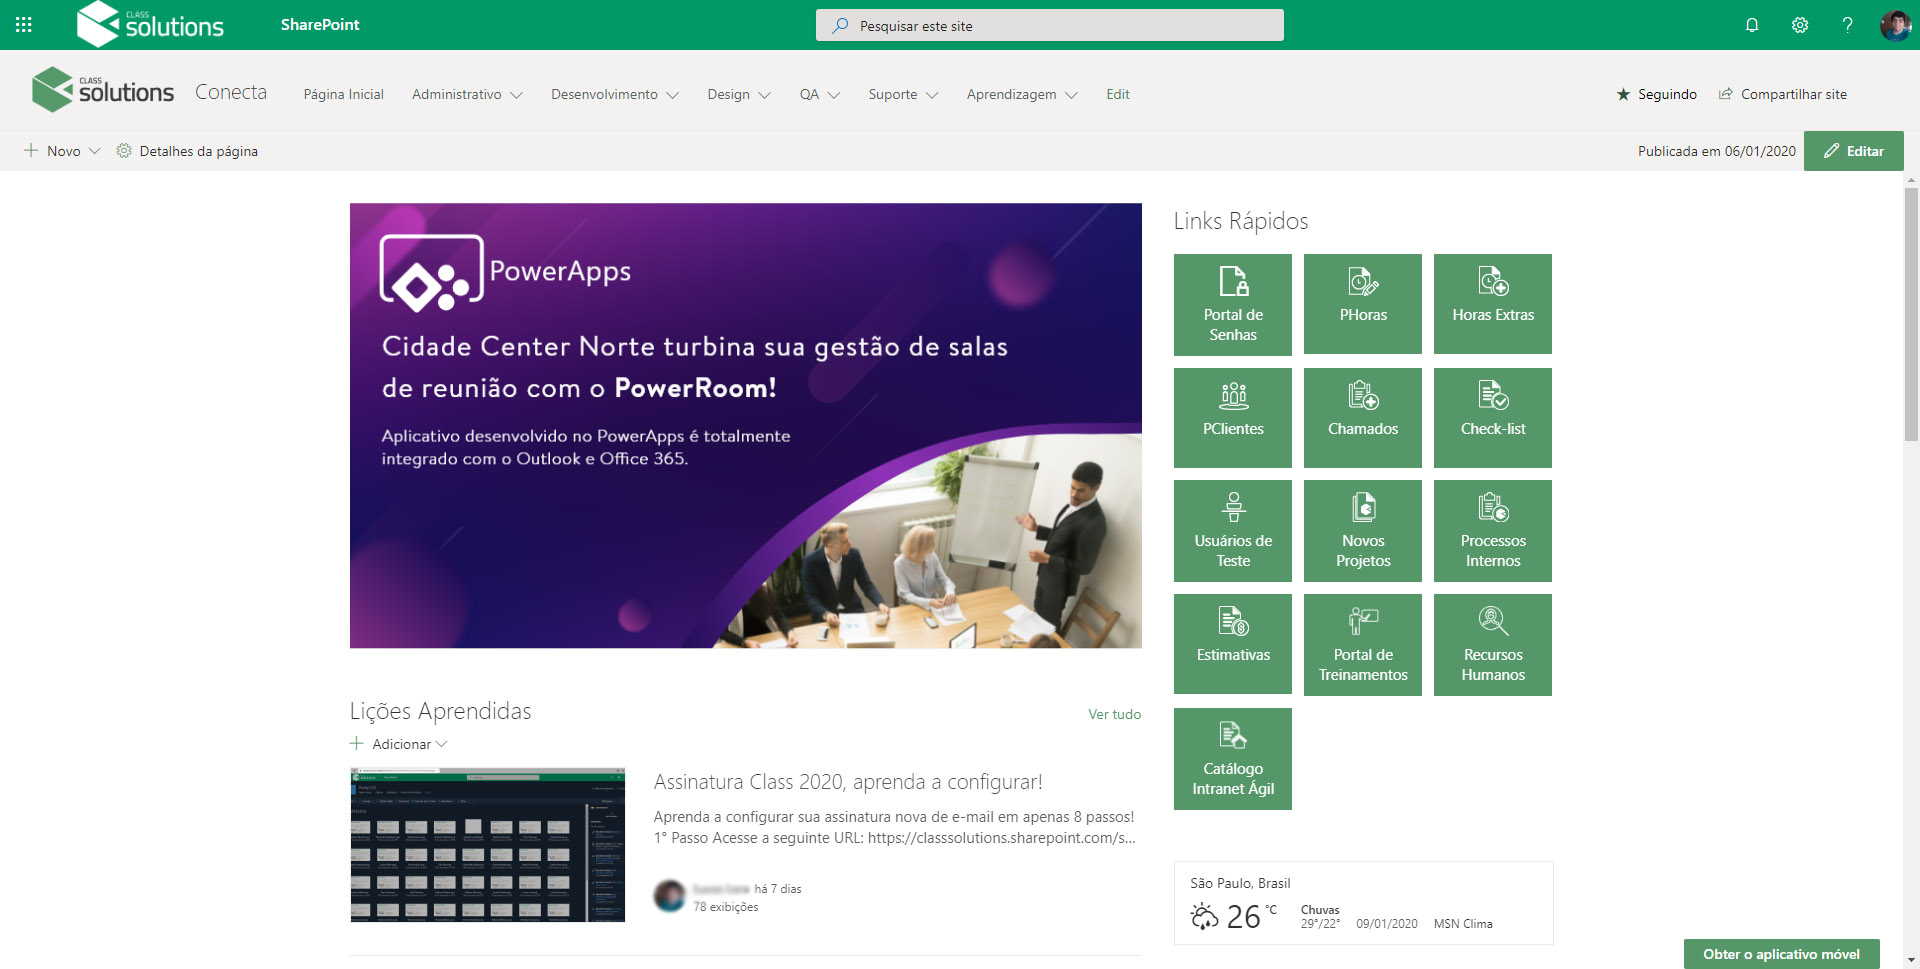The height and width of the screenshot is (969, 1920).
Task: Click the Edit navigation link
Action: [1117, 94]
